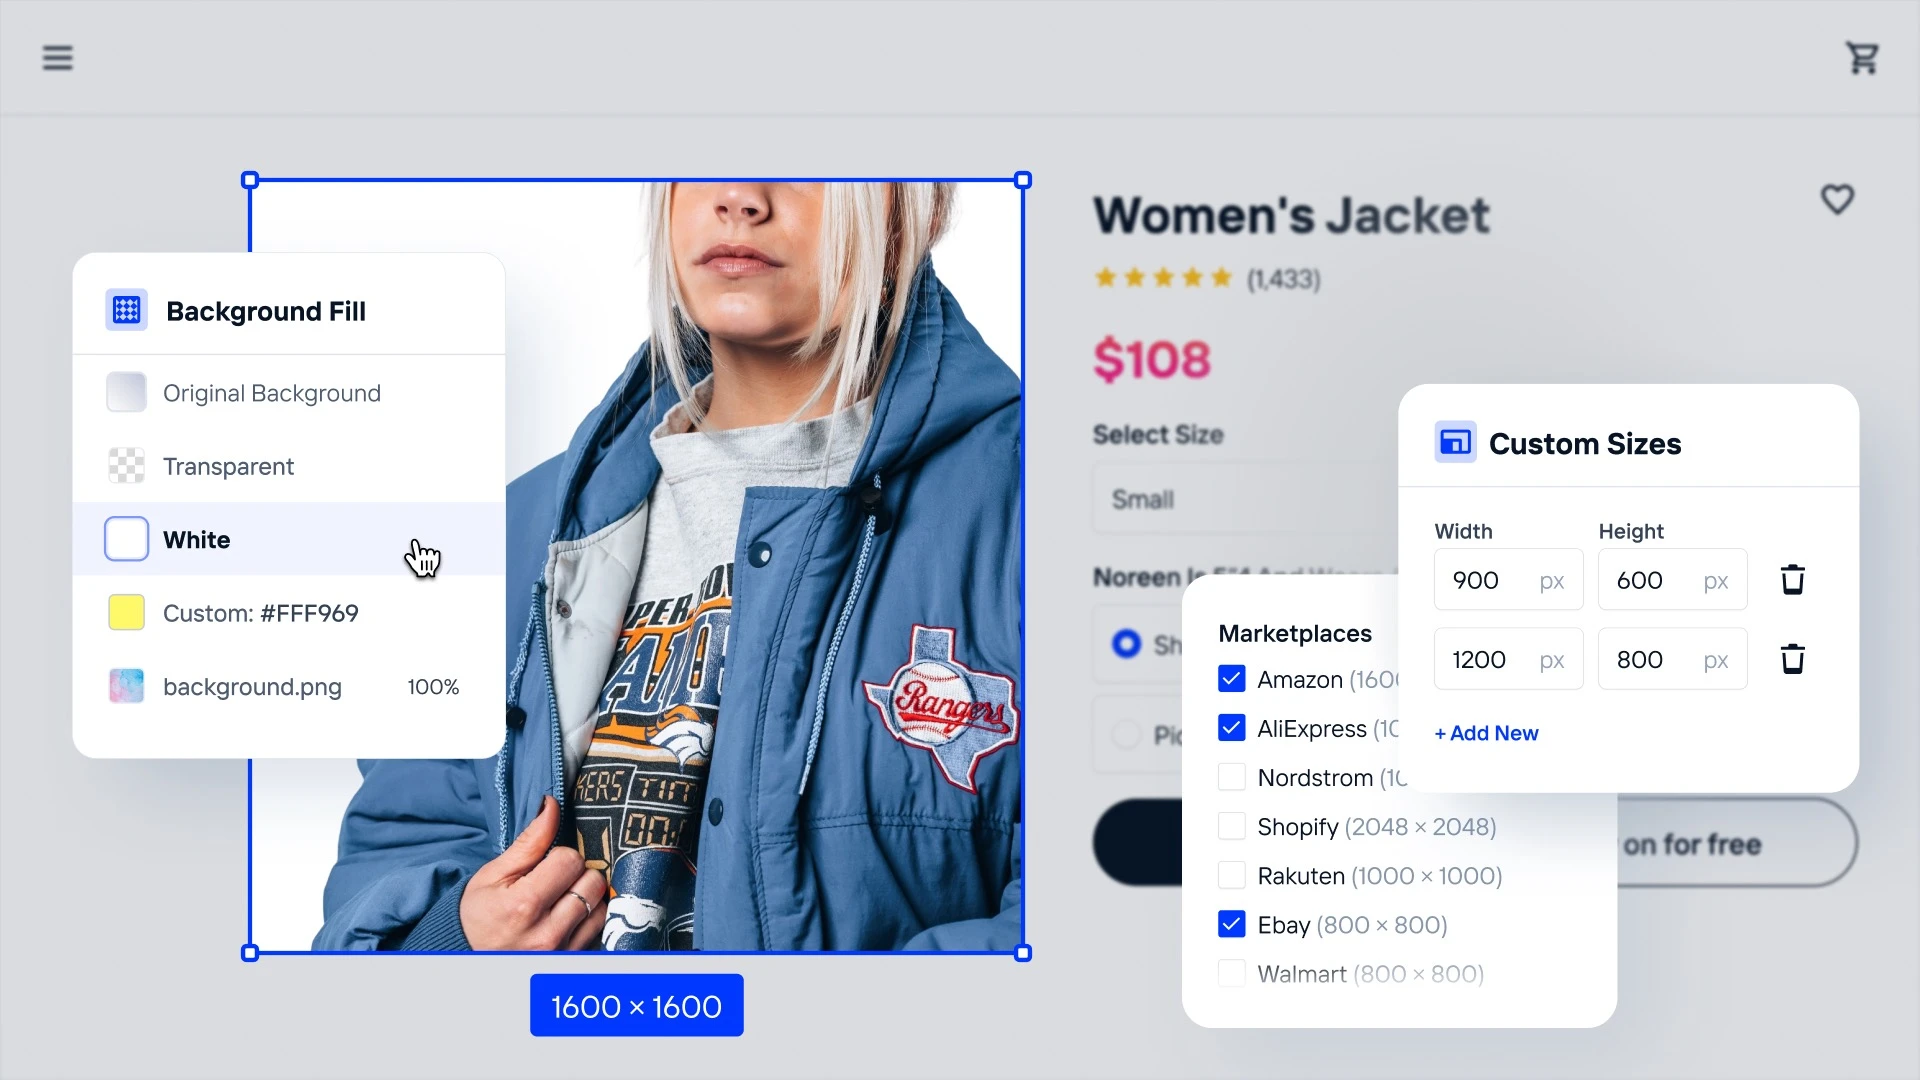The height and width of the screenshot is (1080, 1920).
Task: Delete the 900 by 600 custom size
Action: [1793, 580]
